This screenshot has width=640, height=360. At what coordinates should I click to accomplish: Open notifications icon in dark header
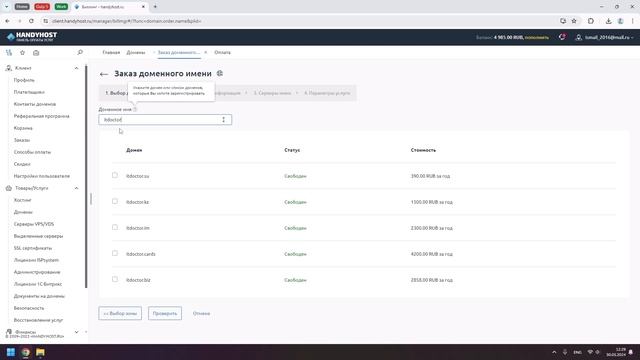coord(562,37)
